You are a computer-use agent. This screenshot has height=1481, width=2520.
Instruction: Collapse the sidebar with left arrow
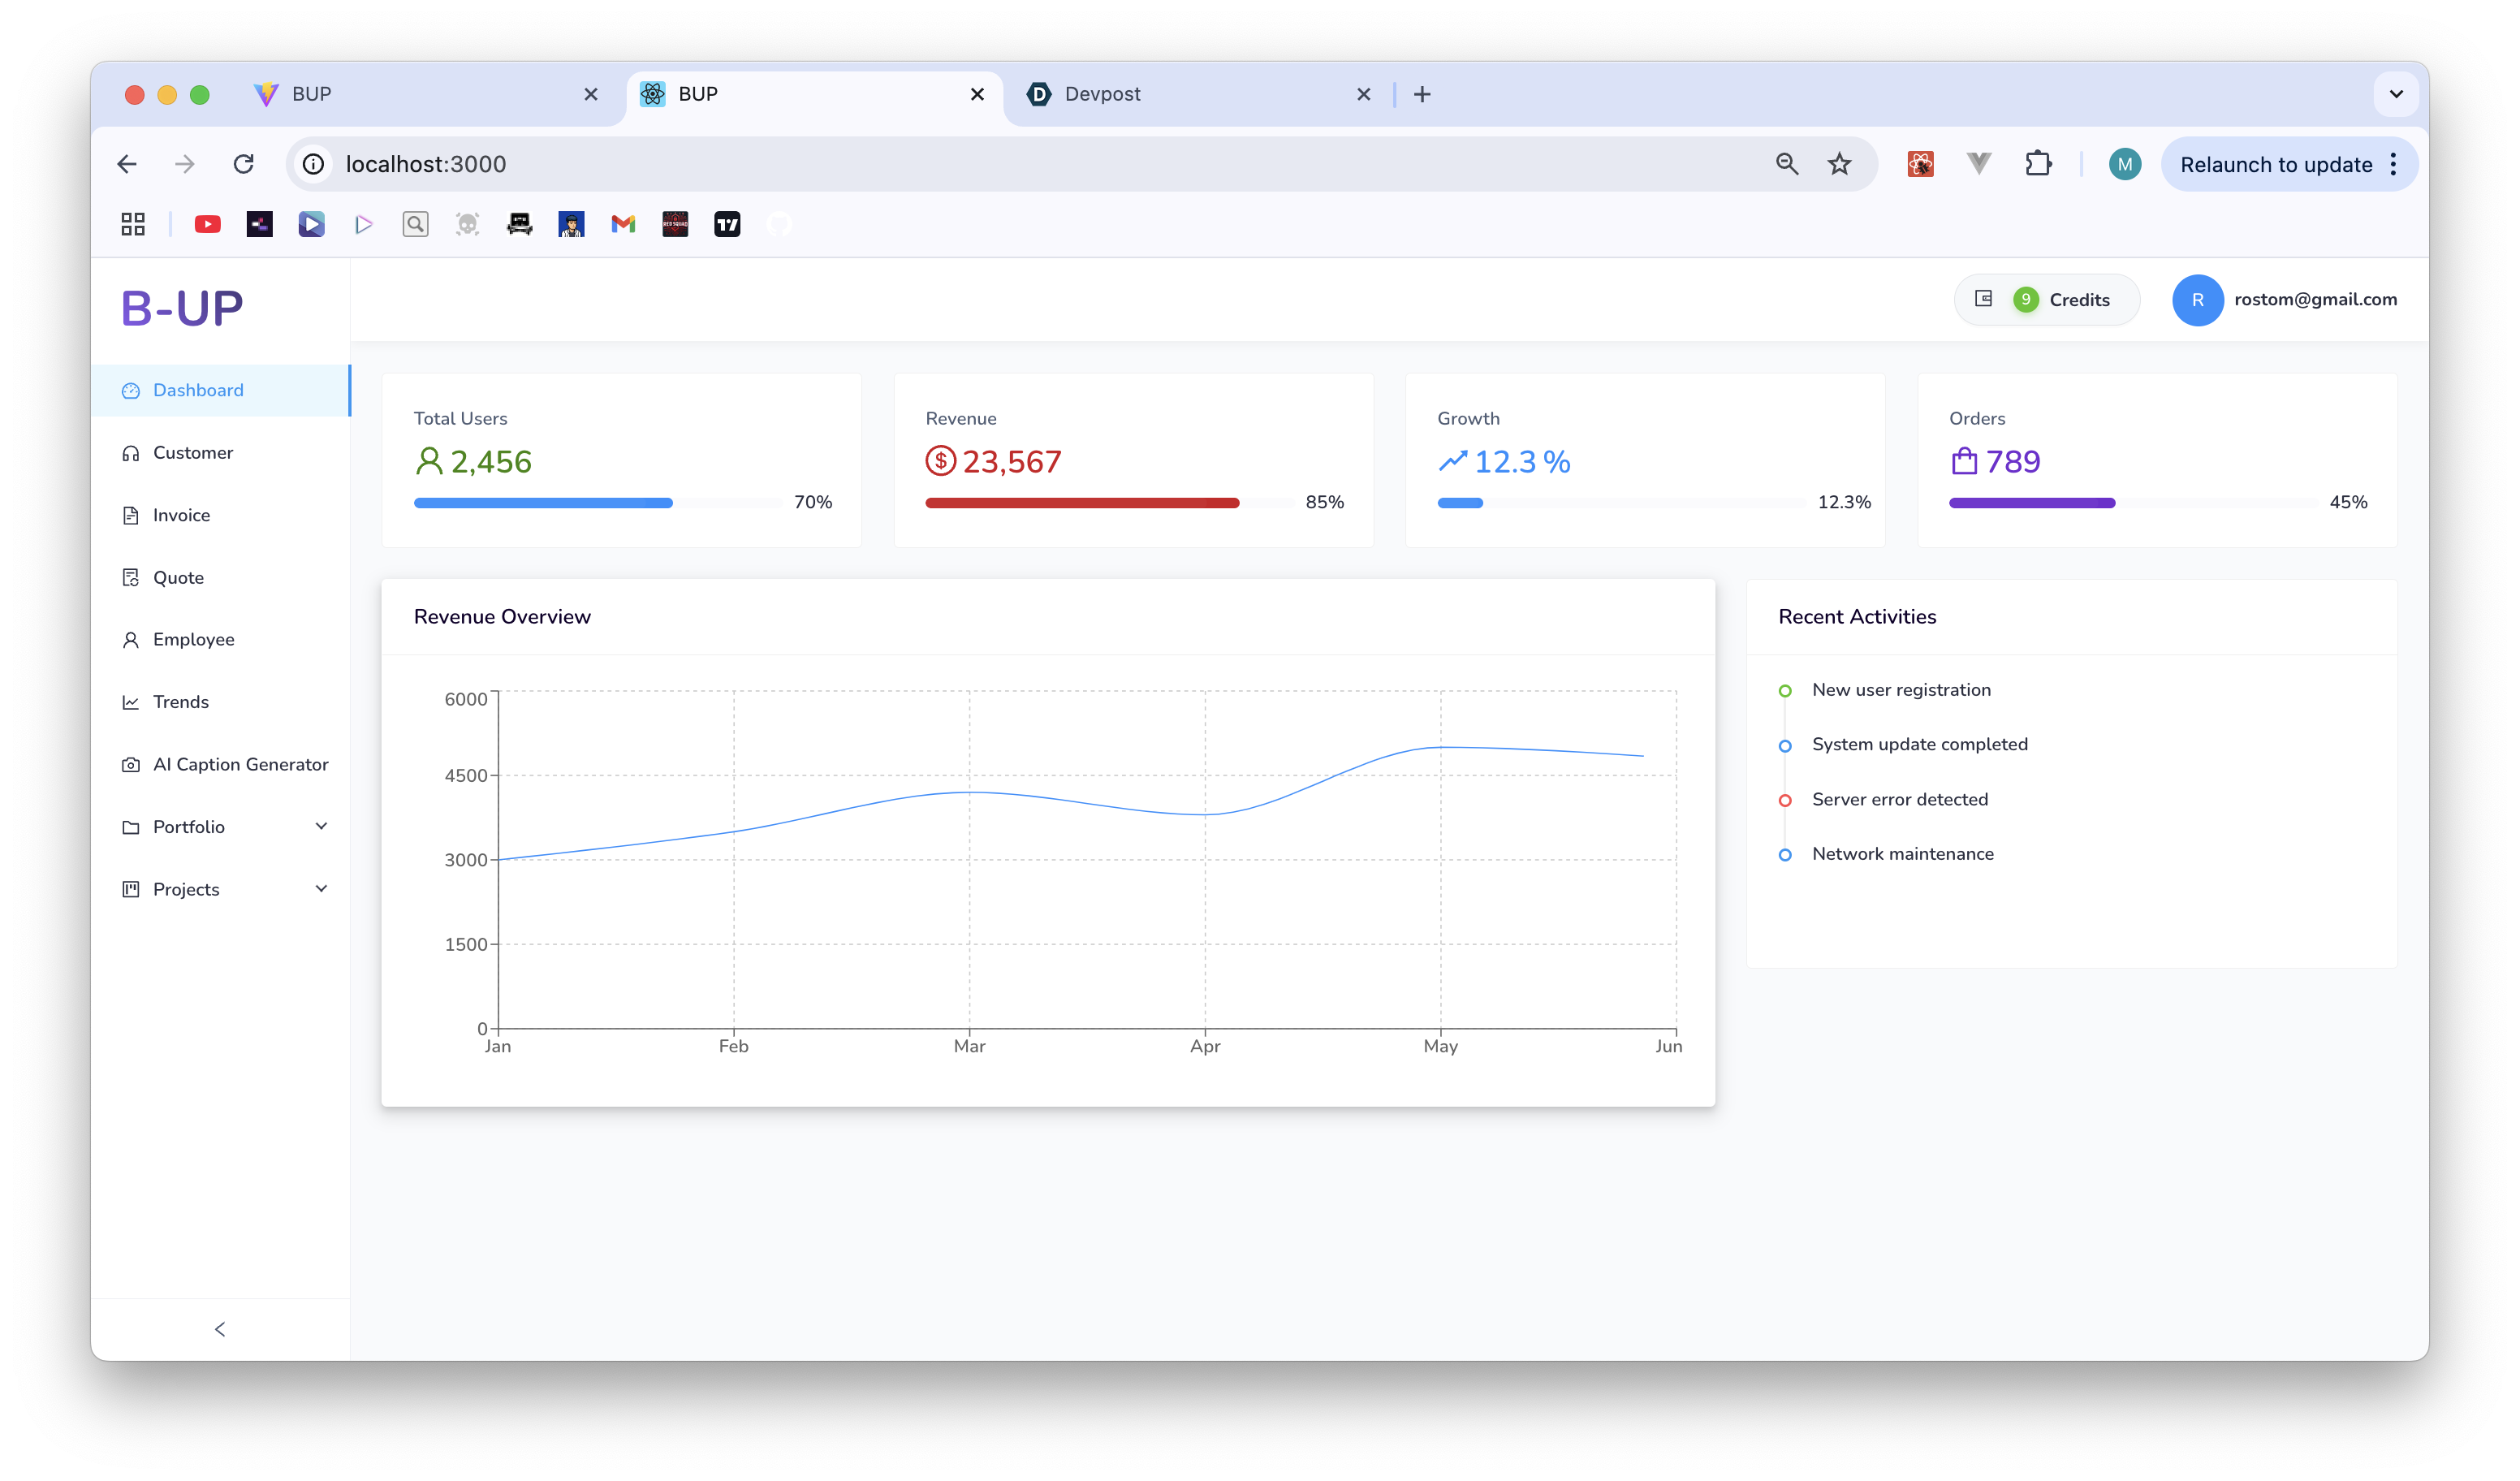(x=220, y=1329)
